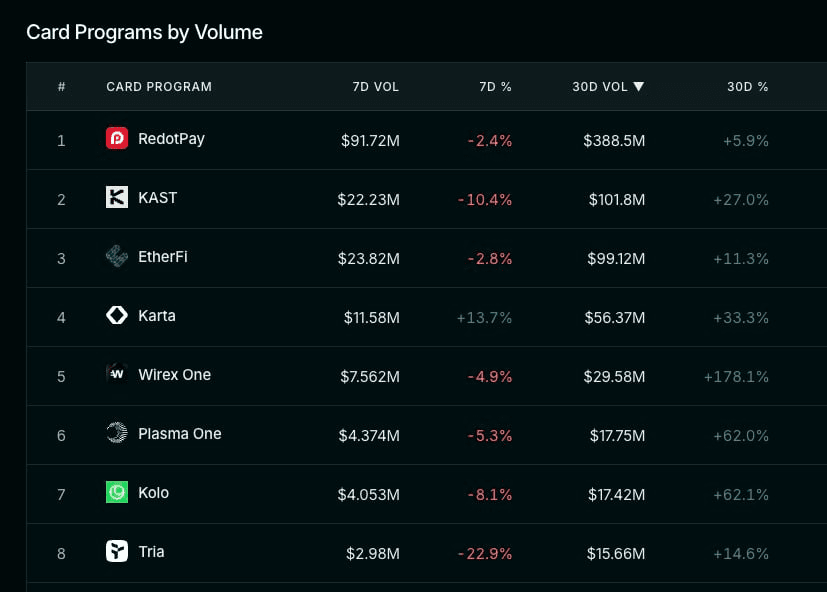Click Kolo 30D volume $17.42M
Image resolution: width=827 pixels, height=592 pixels.
coord(617,495)
